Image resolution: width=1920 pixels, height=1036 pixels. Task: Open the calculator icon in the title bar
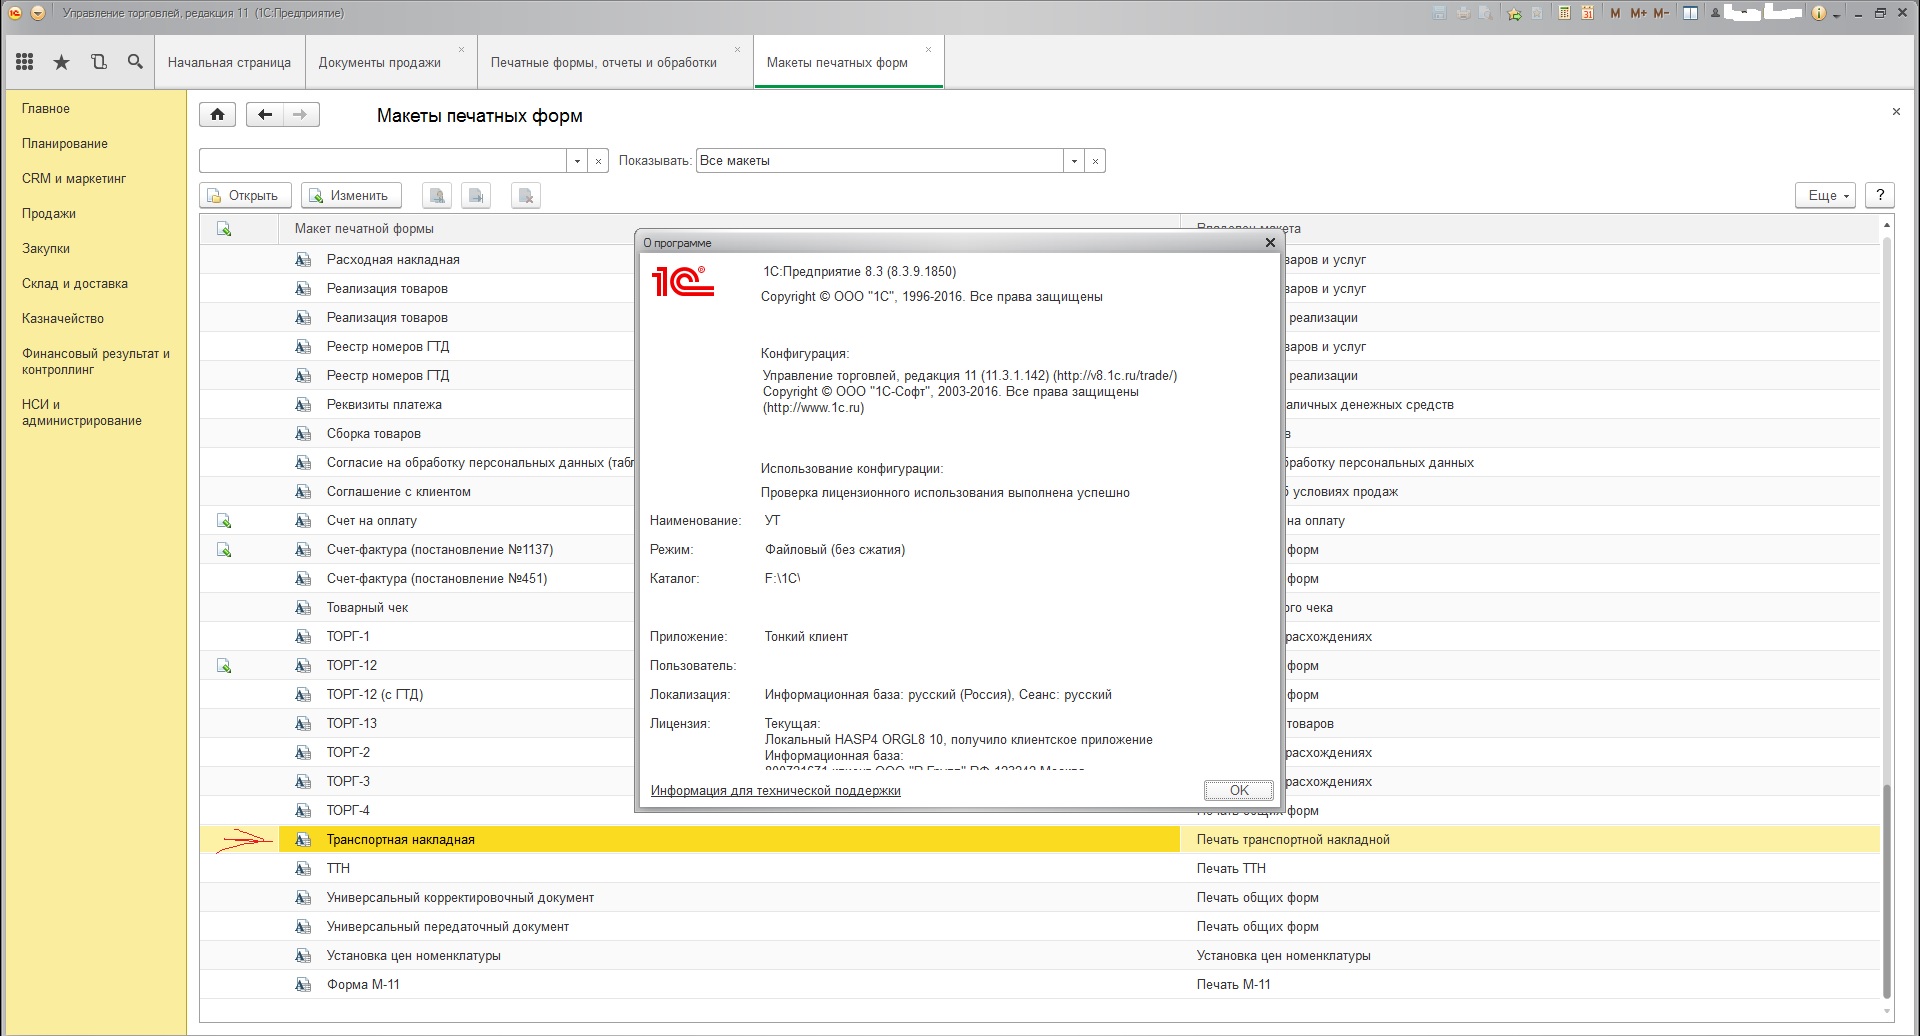pyautogui.click(x=1564, y=13)
